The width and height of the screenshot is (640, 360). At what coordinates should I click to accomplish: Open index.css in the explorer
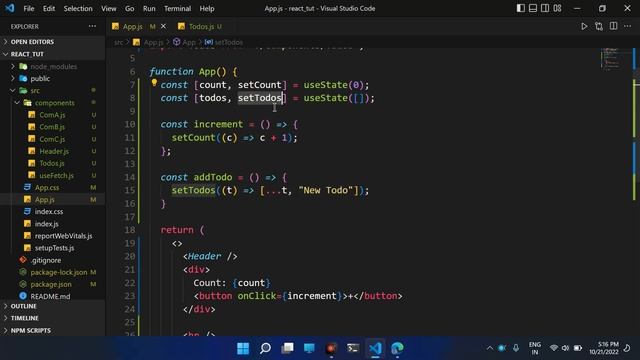point(52,211)
